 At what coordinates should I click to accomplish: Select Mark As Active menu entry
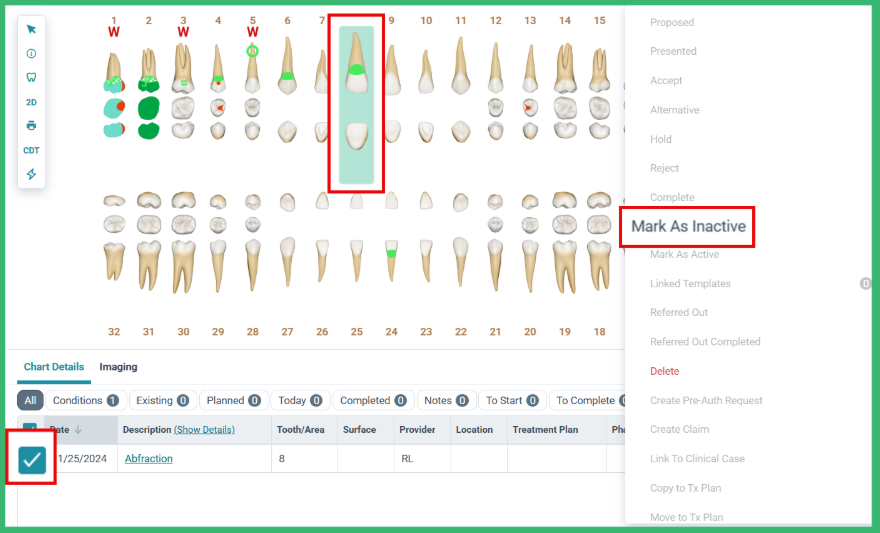point(684,254)
